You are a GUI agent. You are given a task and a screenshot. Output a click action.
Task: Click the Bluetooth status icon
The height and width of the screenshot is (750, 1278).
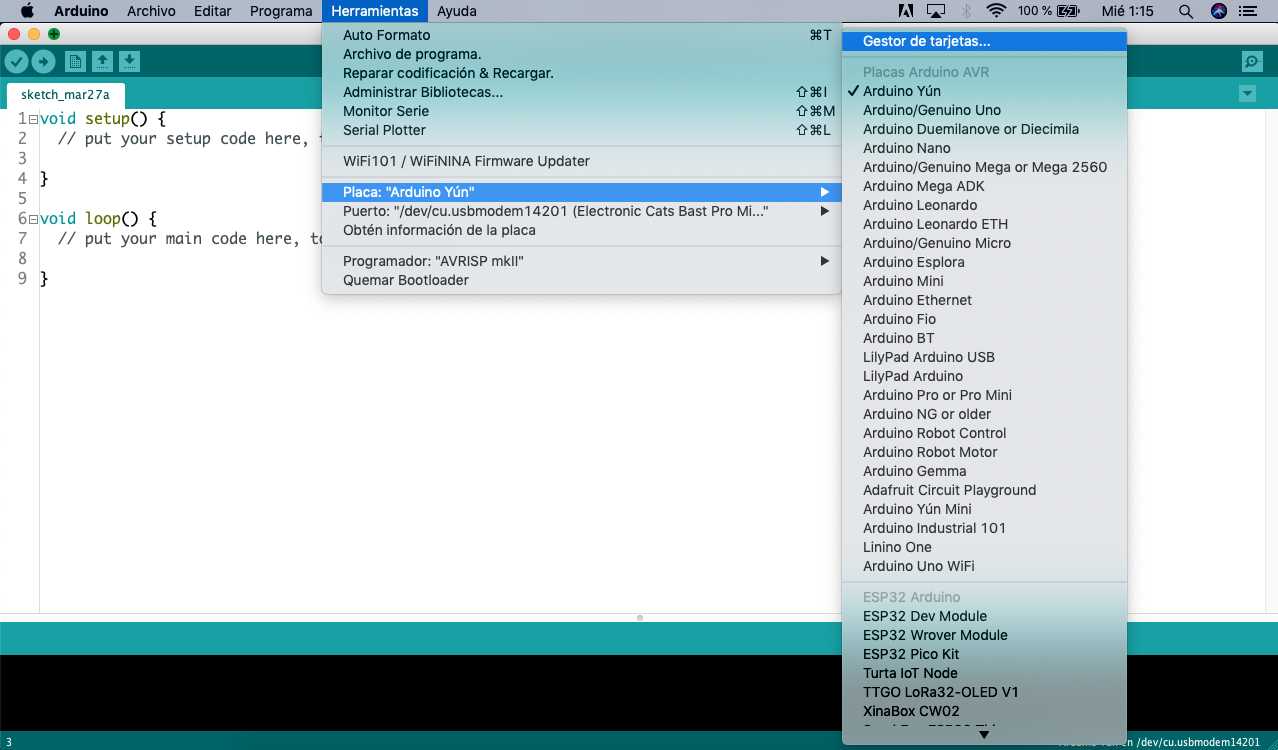pyautogui.click(x=966, y=11)
